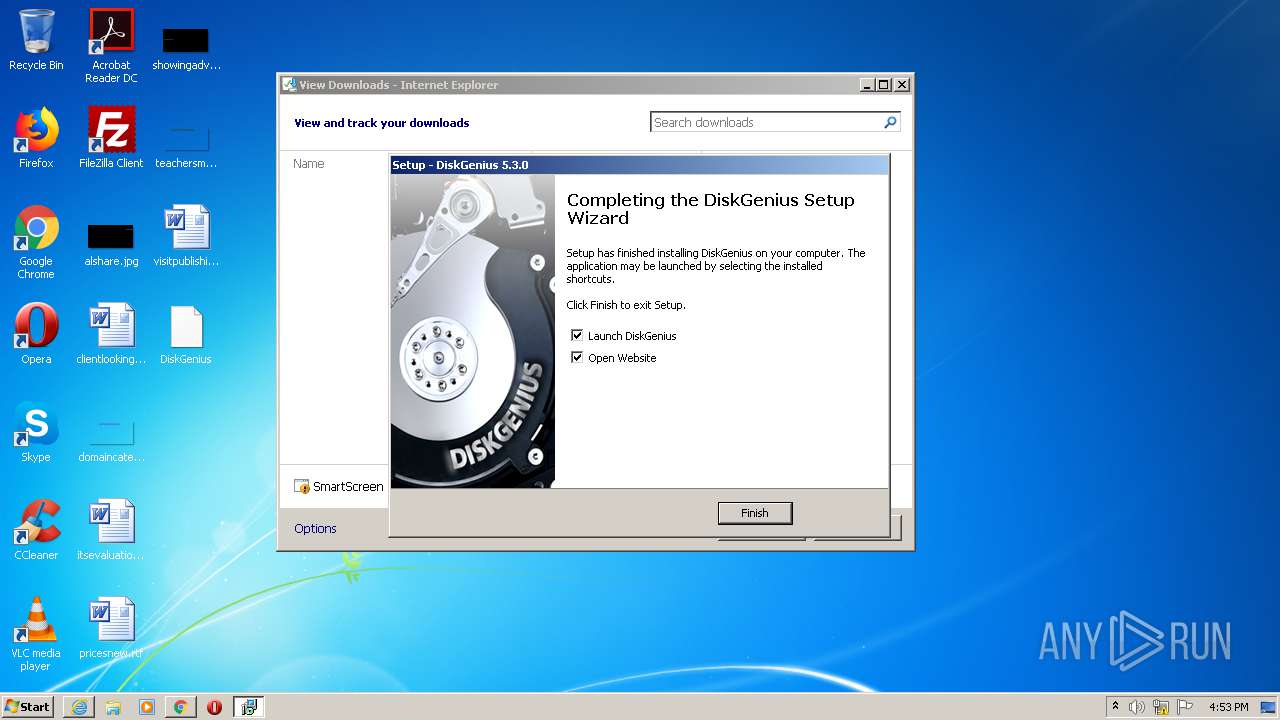This screenshot has width=1280, height=720.
Task: Show hidden tray icons arrow
Action: [x=1115, y=707]
